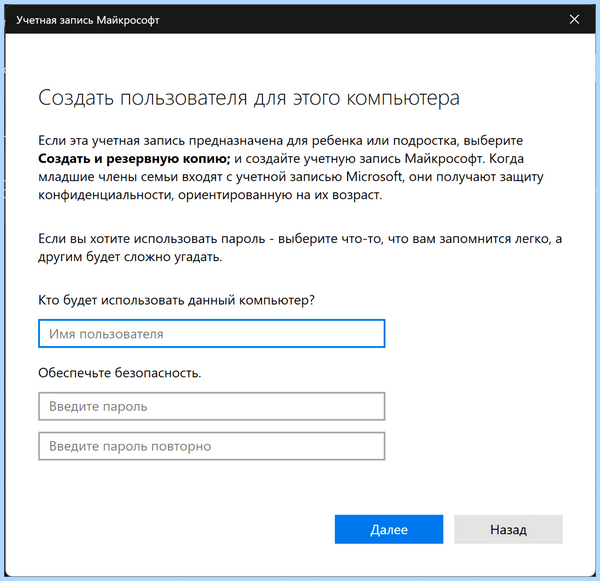Click the label 'Кто будет использовать данный компьютер?'
Screen dimensions: 600x581
pyautogui.click(x=176, y=300)
